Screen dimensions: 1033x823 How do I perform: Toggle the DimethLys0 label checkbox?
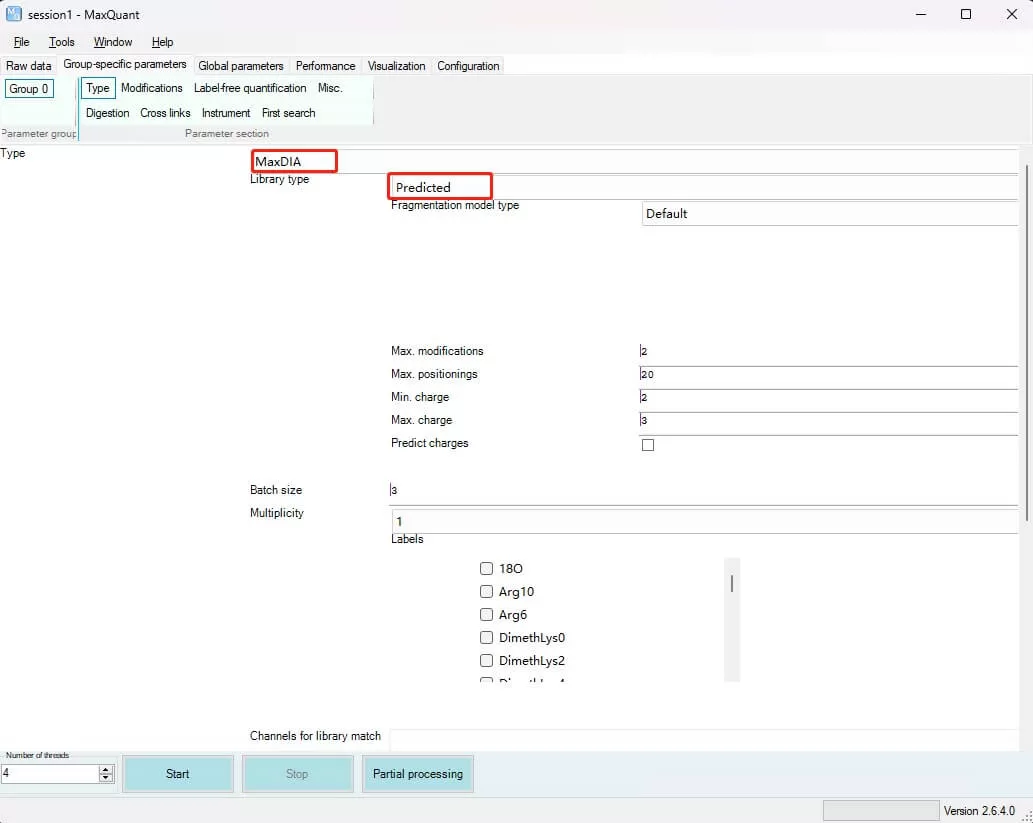pyautogui.click(x=487, y=638)
